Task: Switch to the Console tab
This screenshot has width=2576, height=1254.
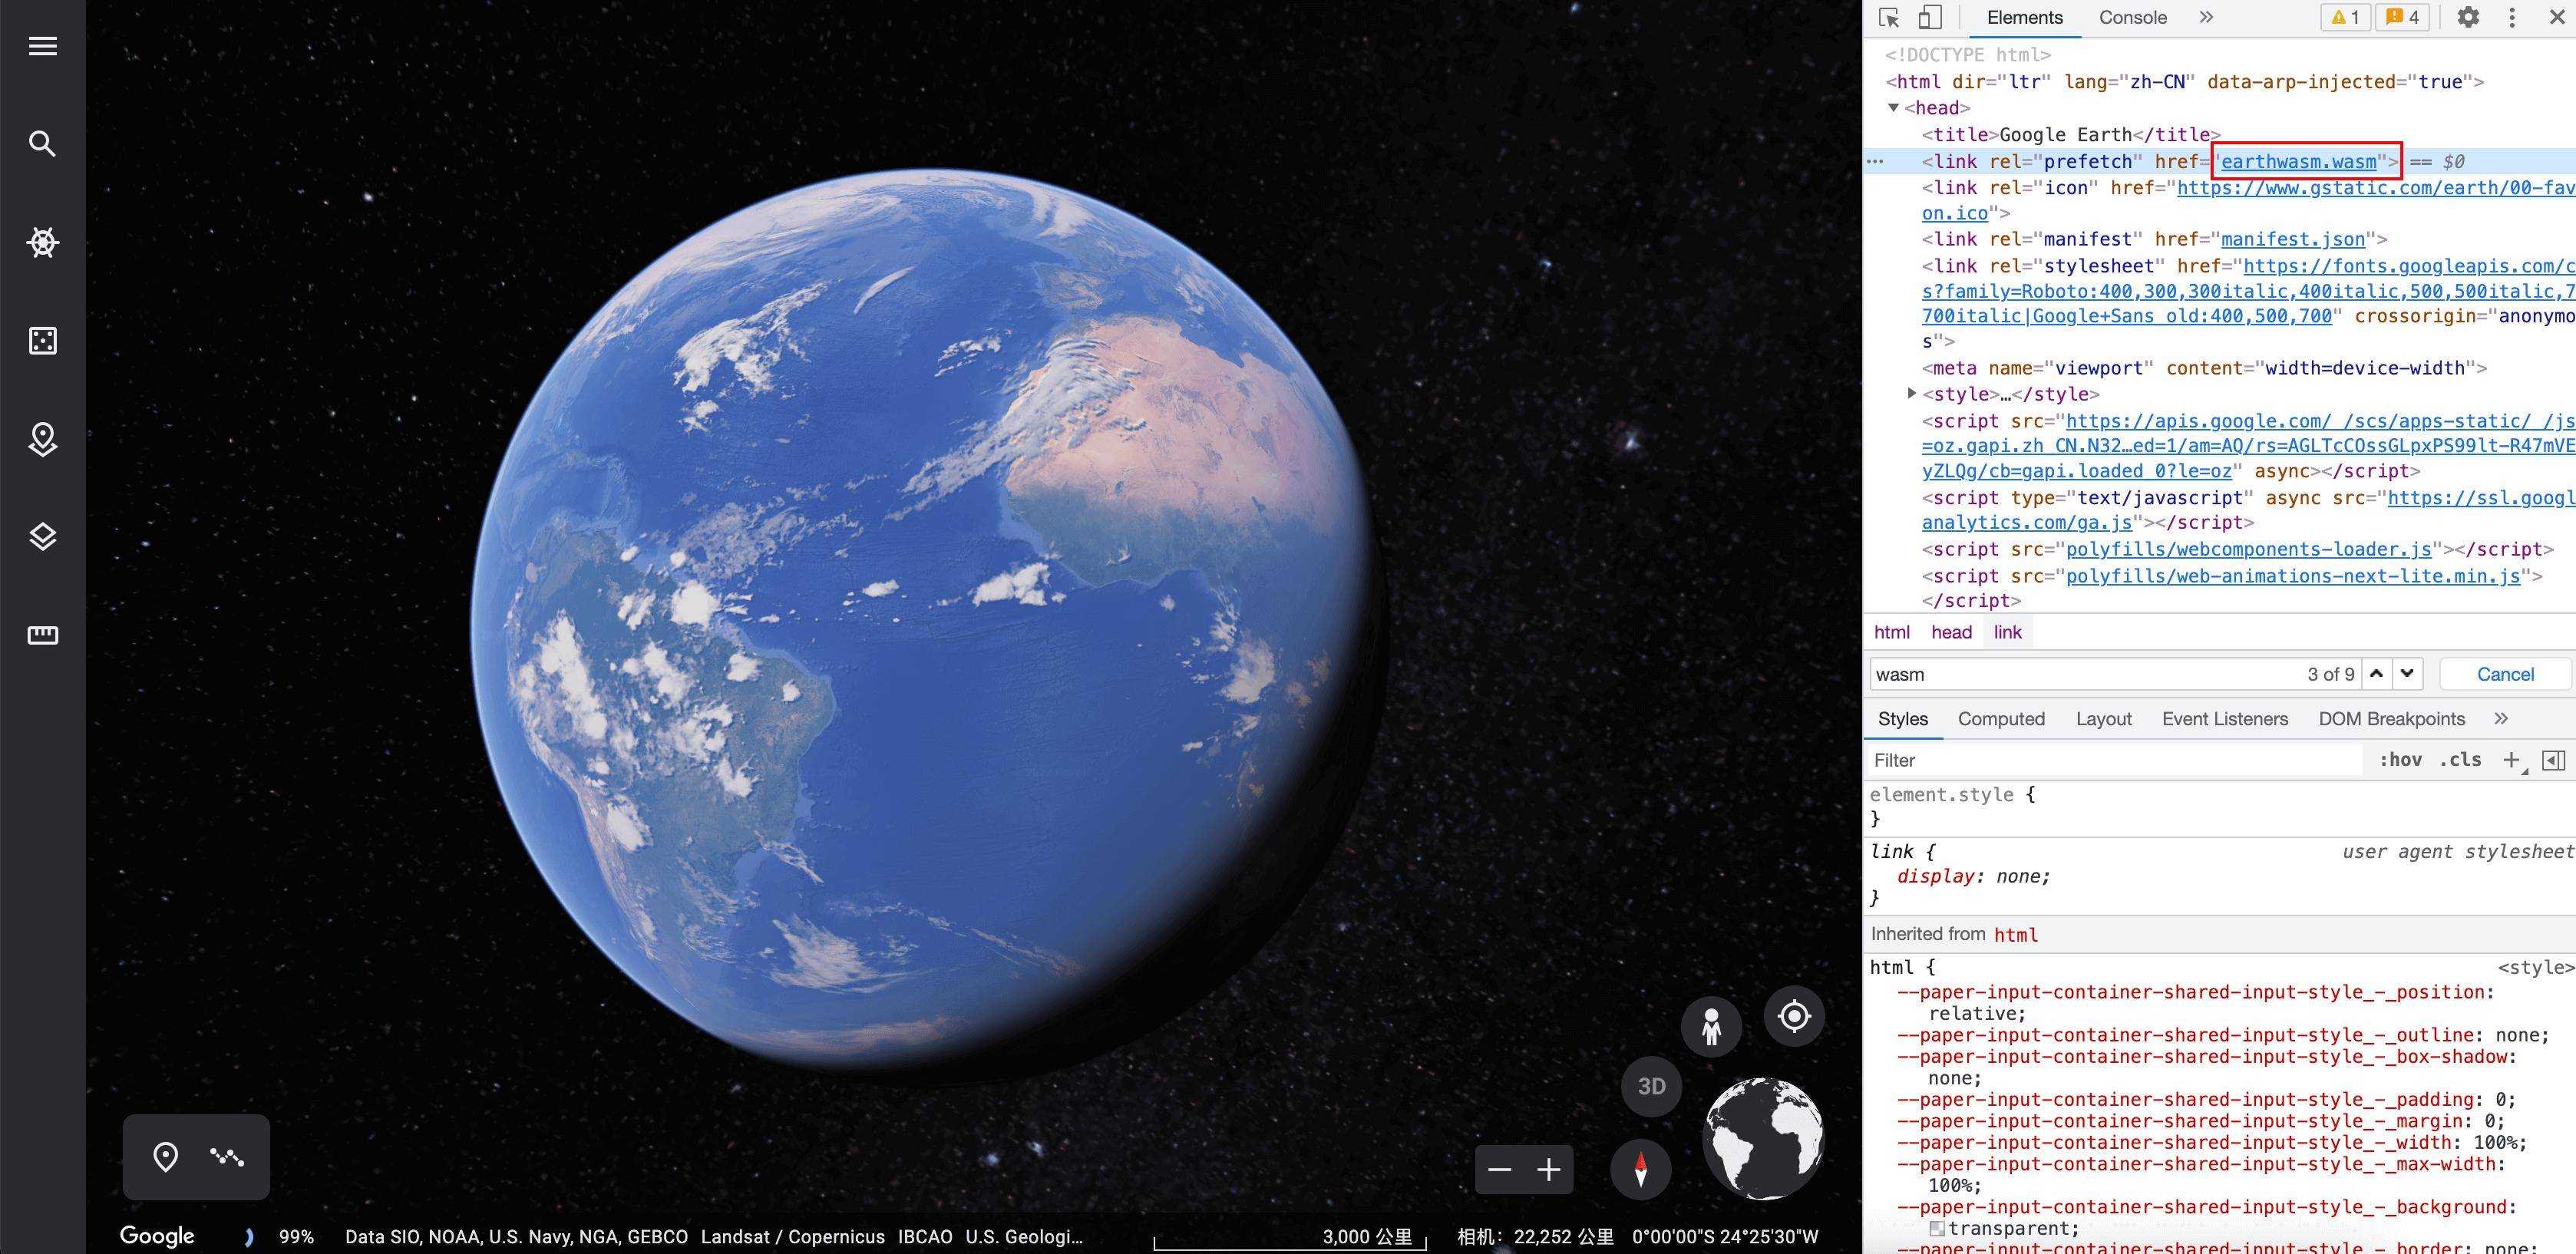Action: coord(2132,18)
